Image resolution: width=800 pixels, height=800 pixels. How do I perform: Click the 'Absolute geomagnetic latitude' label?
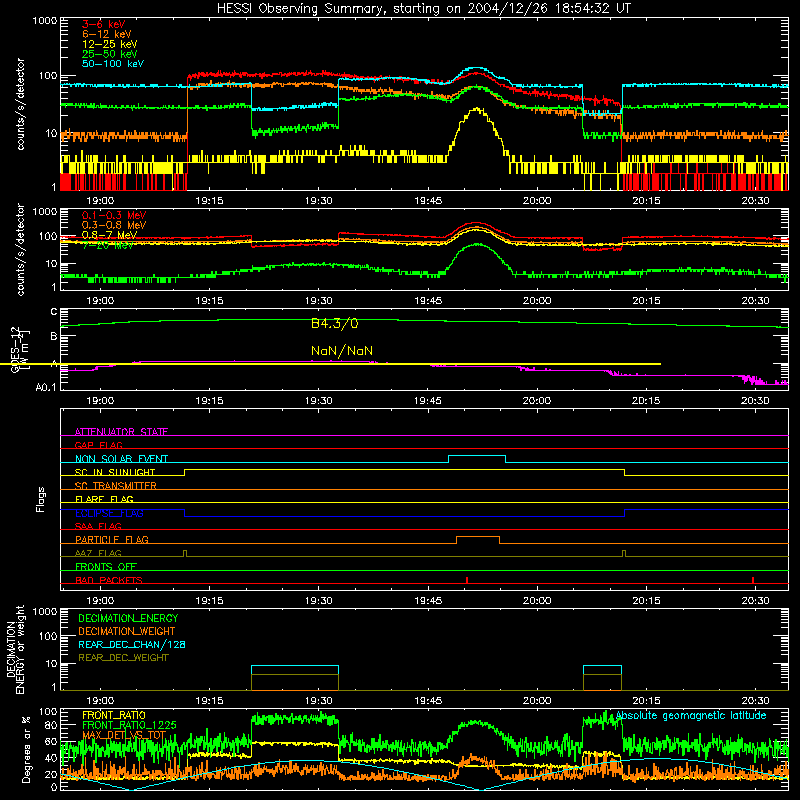(x=691, y=715)
